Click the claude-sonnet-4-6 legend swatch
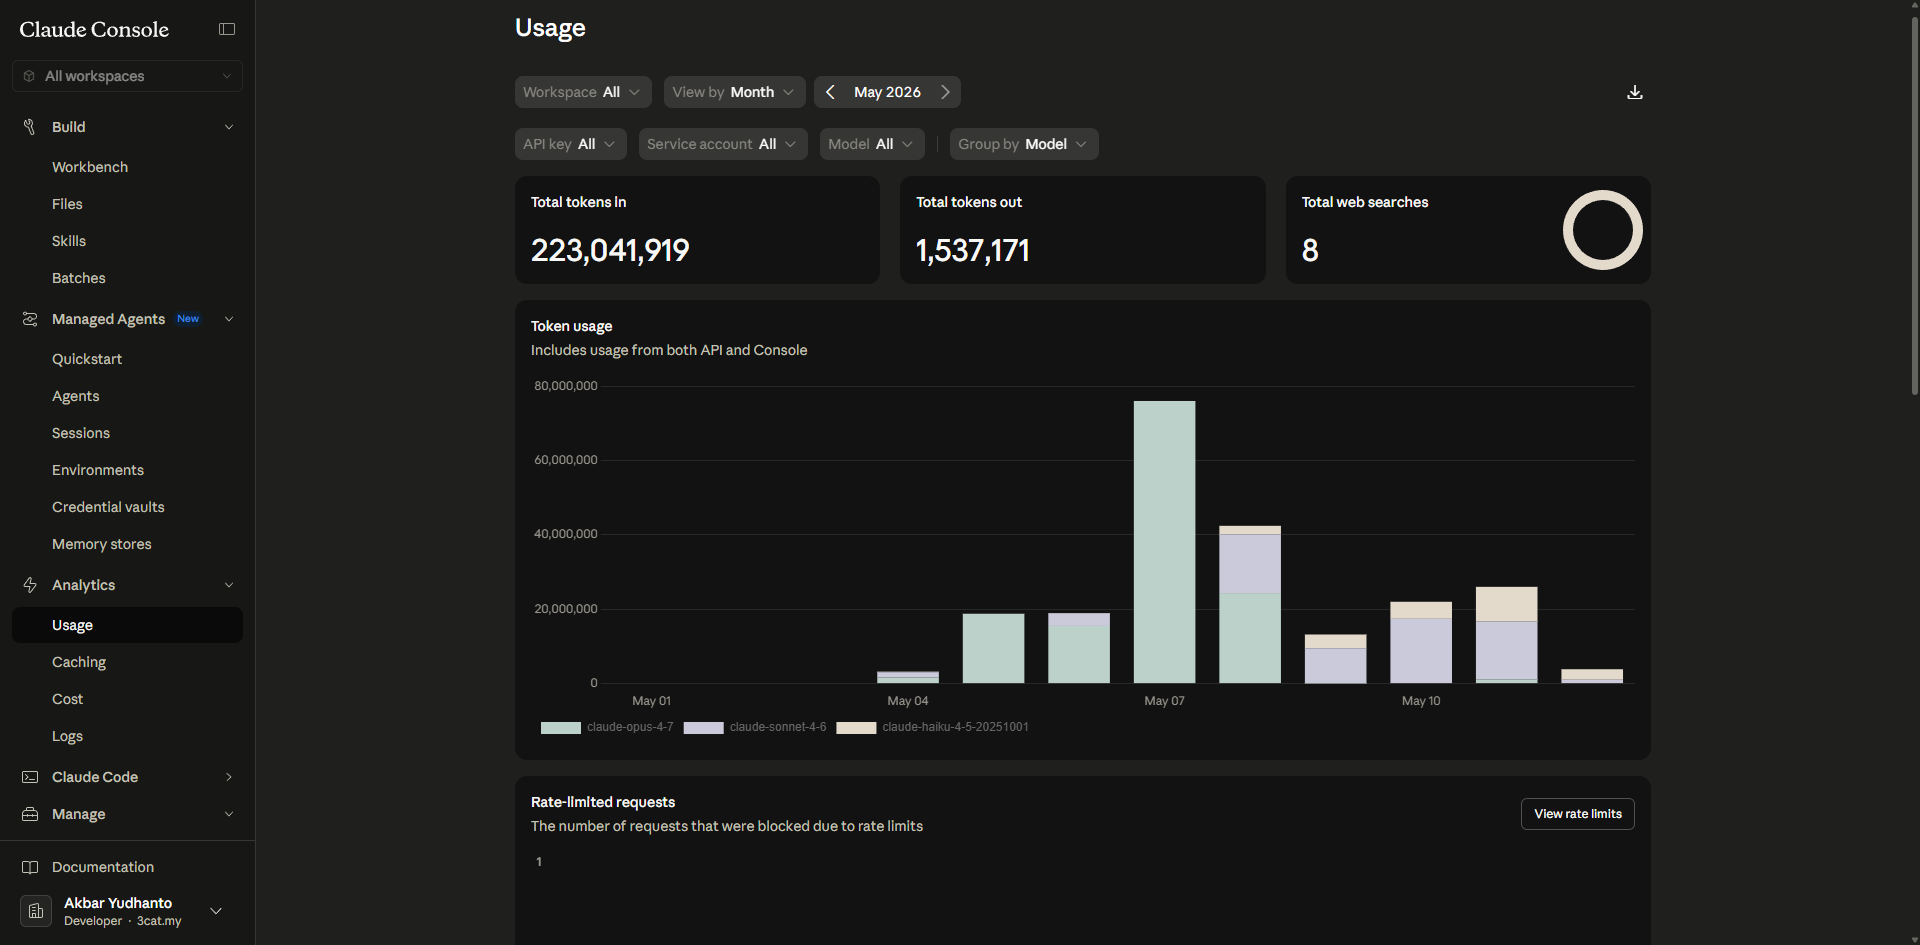The image size is (1920, 945). [x=703, y=728]
